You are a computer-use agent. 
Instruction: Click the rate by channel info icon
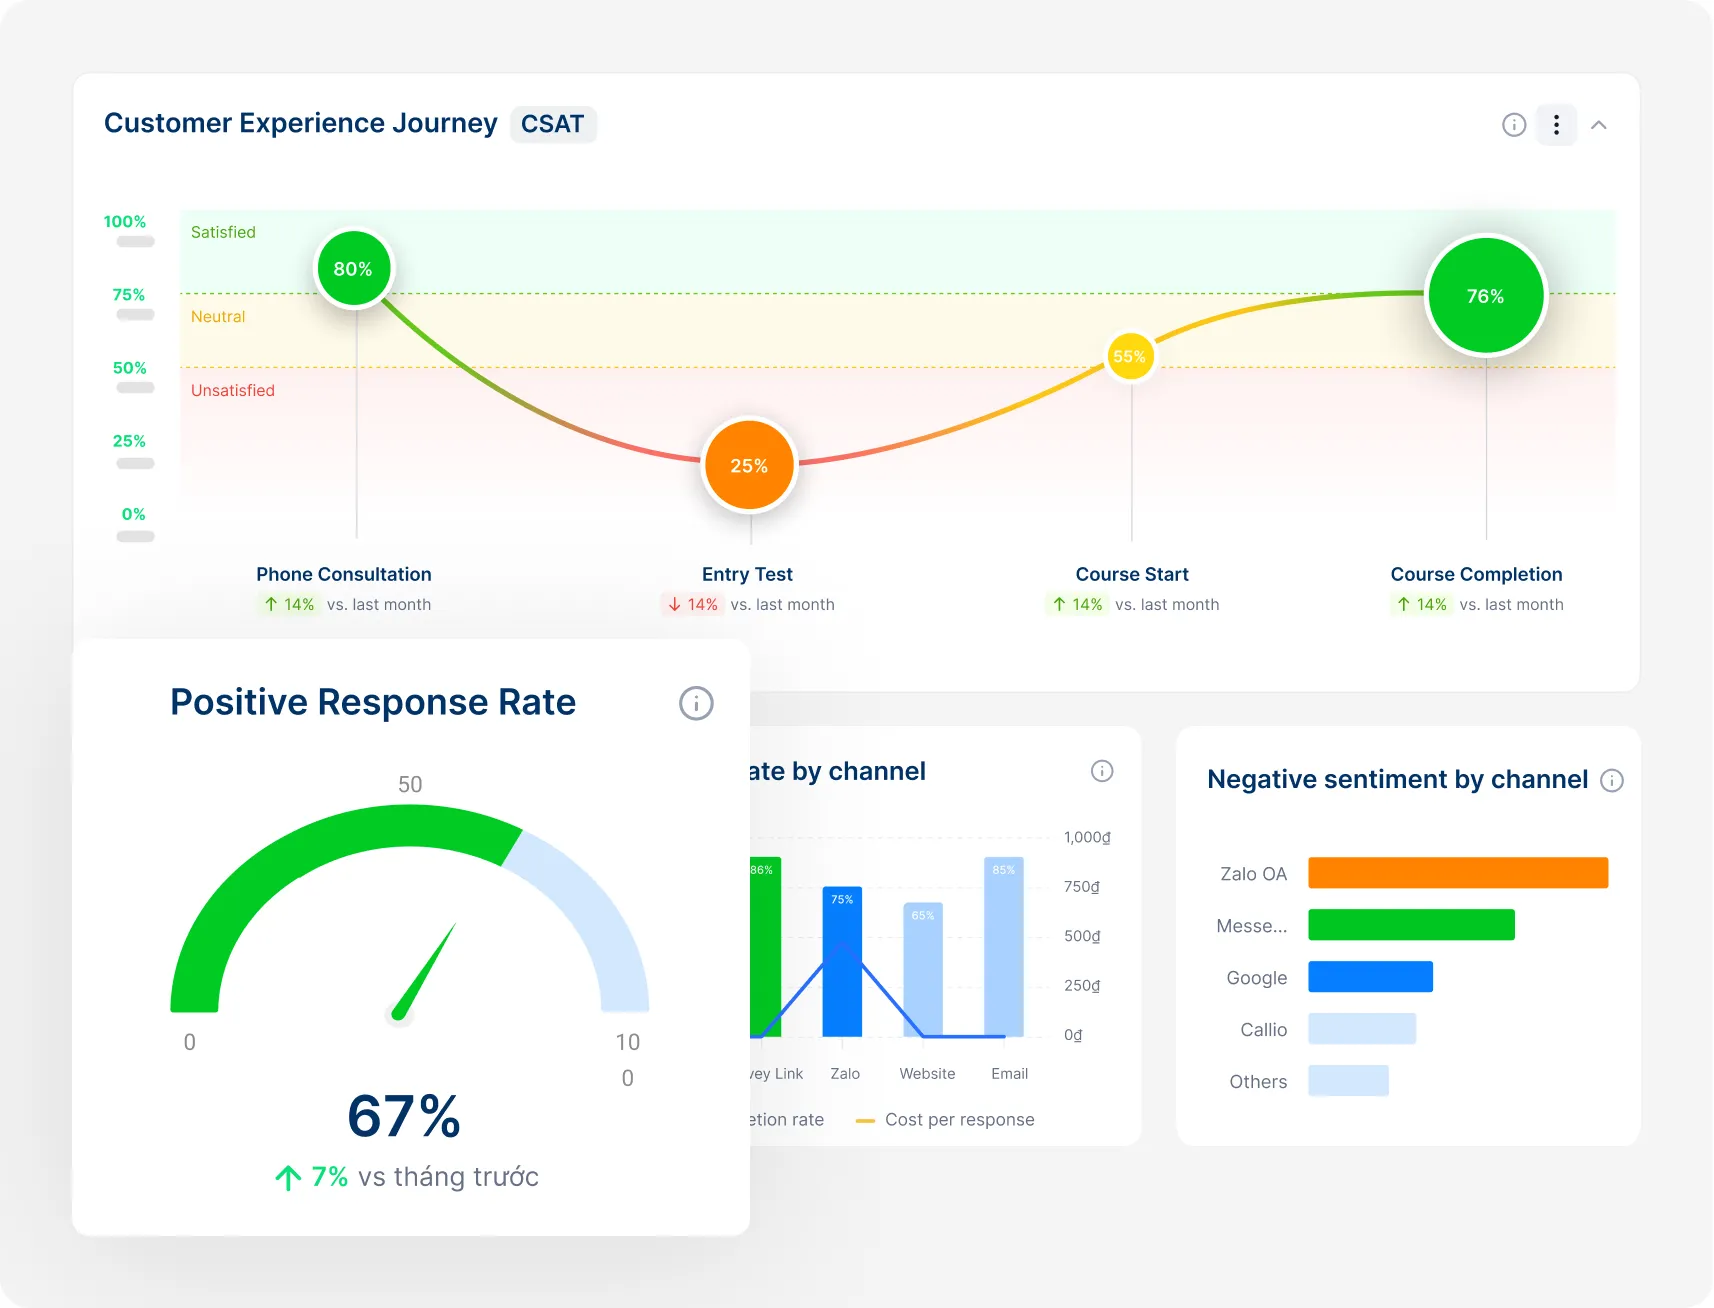pos(1102,771)
